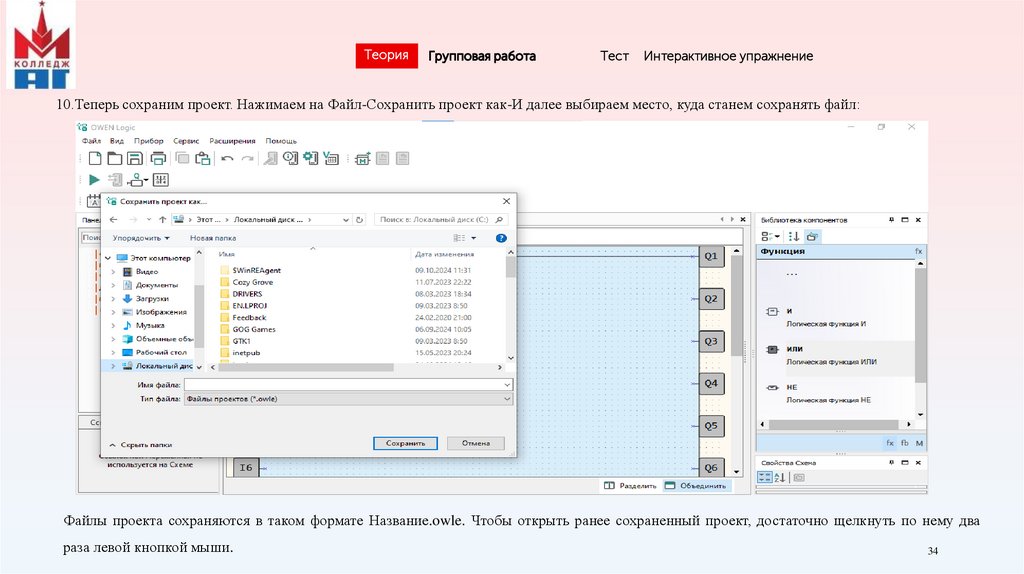The width and height of the screenshot is (1024, 574).
Task: Open the Теория slide section
Action: pyautogui.click(x=387, y=56)
